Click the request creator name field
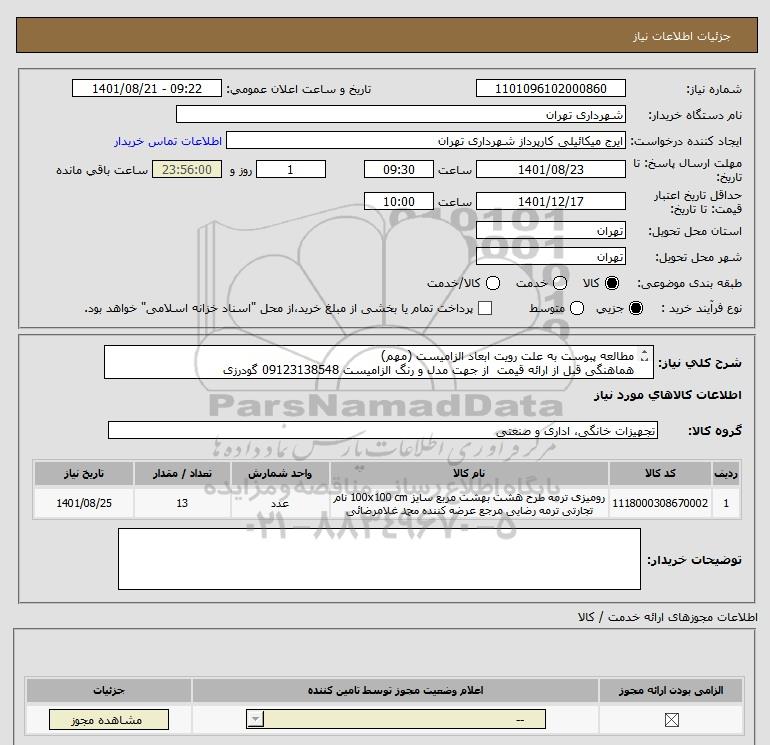This screenshot has width=770, height=745. tap(426, 141)
